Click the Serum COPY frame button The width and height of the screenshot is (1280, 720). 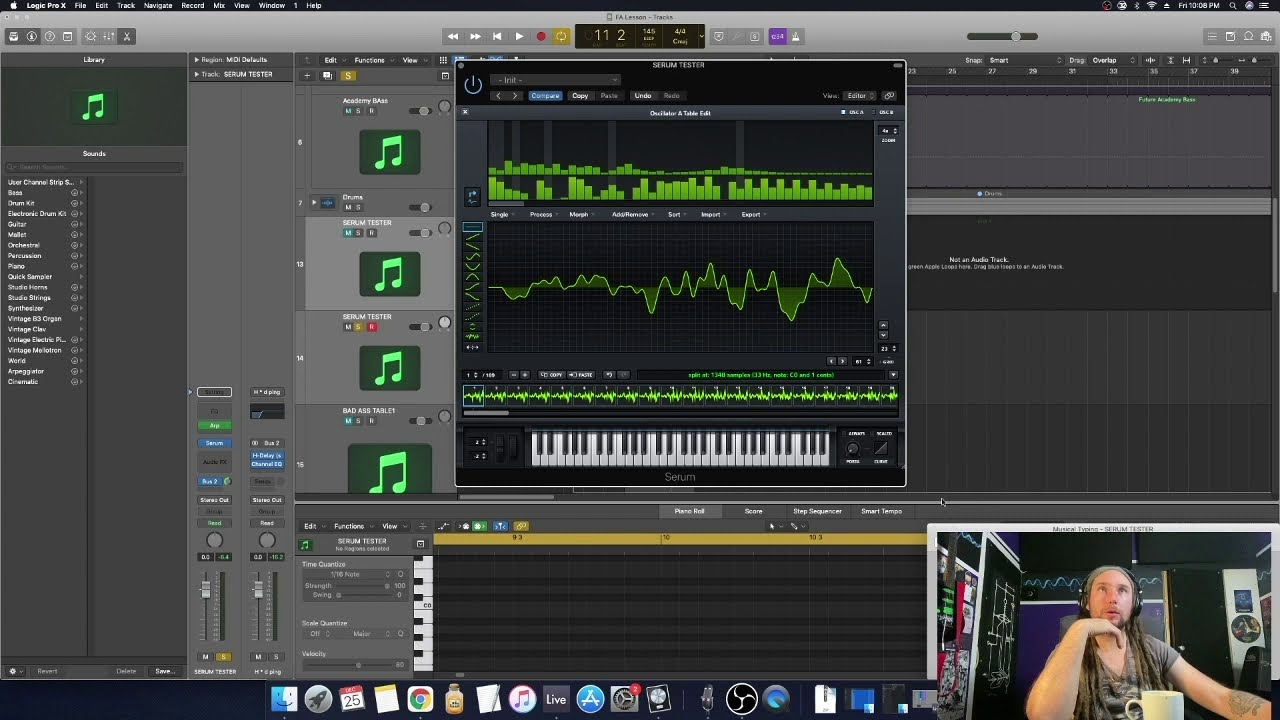[x=552, y=375]
